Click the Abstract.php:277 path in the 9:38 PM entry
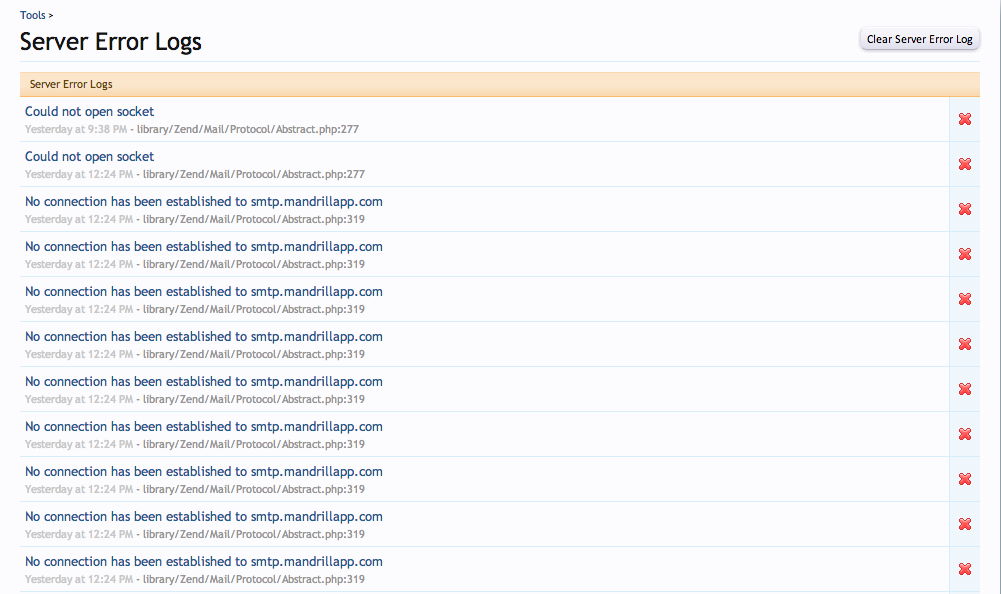 (x=248, y=129)
